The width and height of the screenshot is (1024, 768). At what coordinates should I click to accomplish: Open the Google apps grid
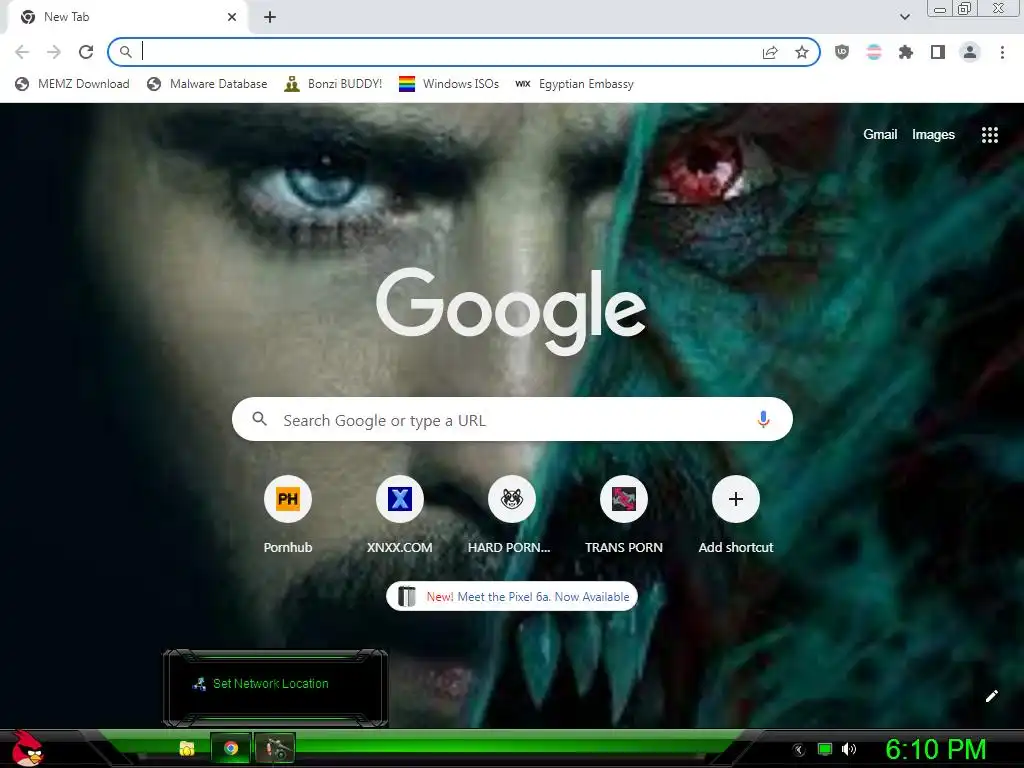(990, 135)
